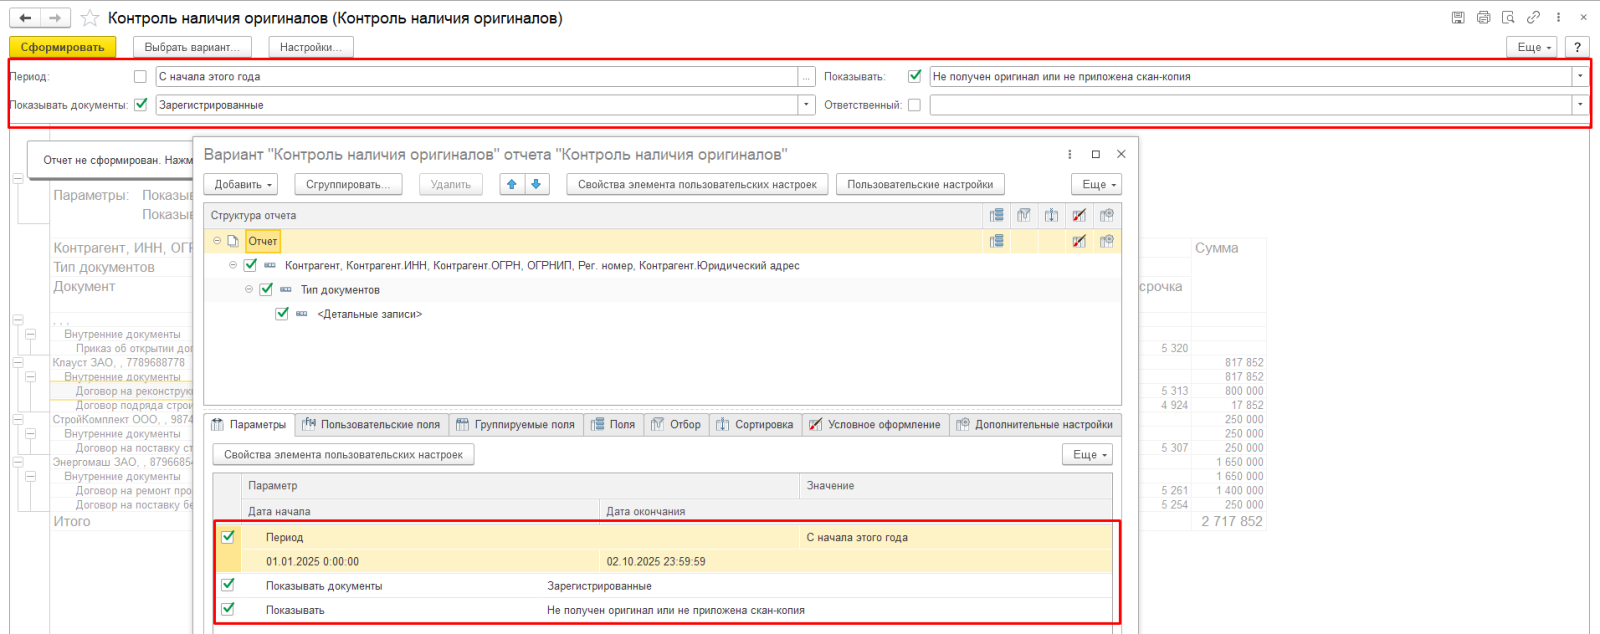Toggle Период checkbox in main form
Image resolution: width=1600 pixels, height=634 pixels.
point(140,76)
